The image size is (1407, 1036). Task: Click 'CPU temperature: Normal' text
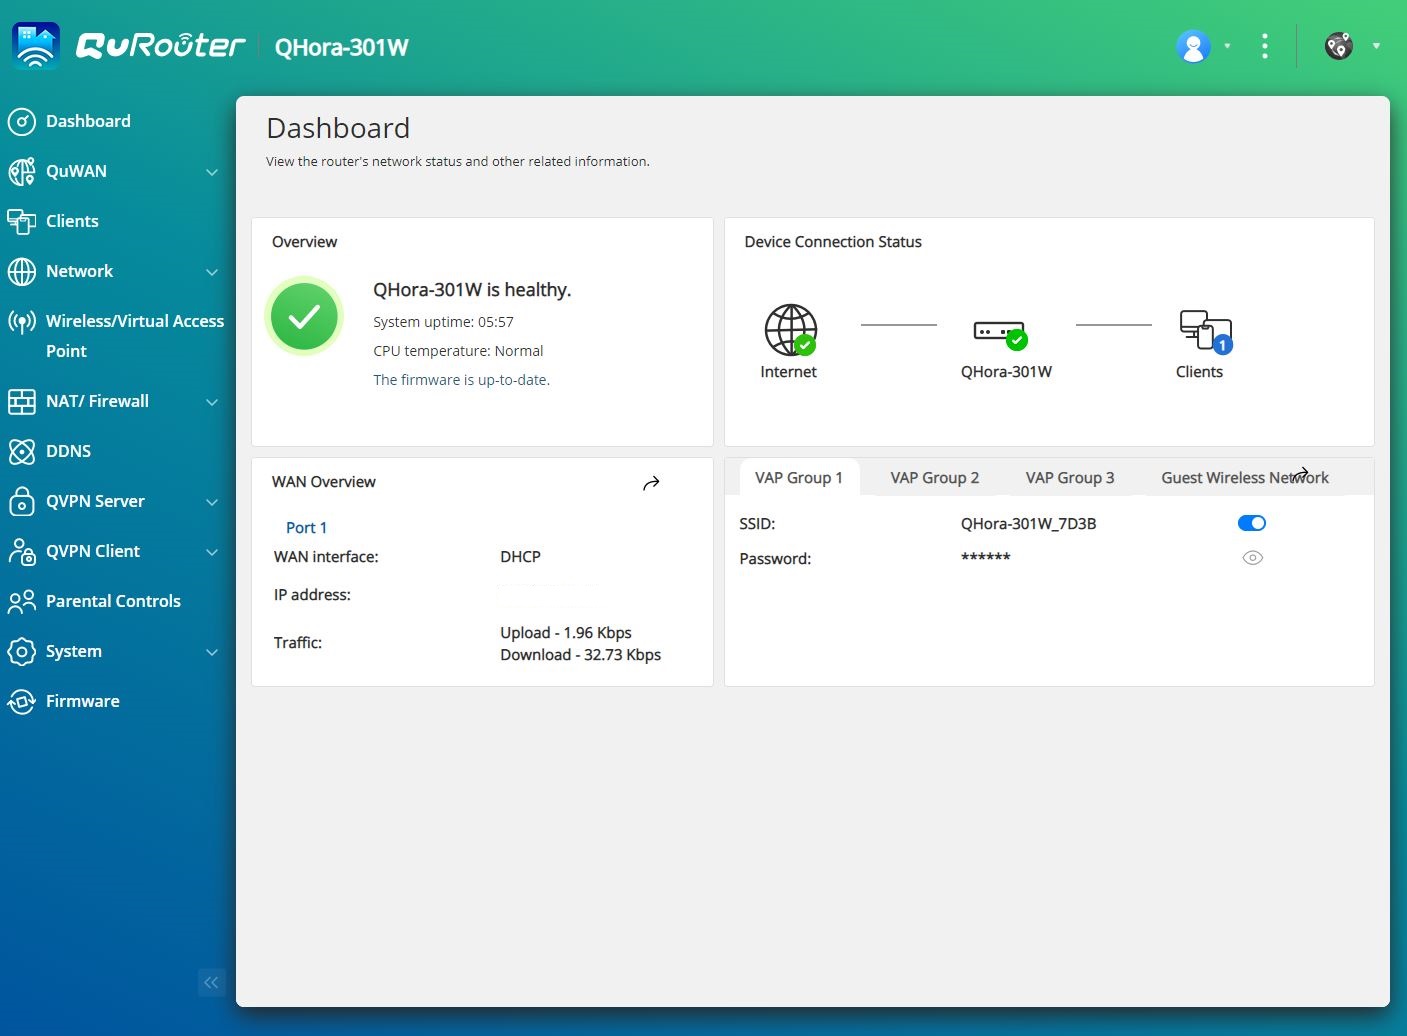(458, 351)
